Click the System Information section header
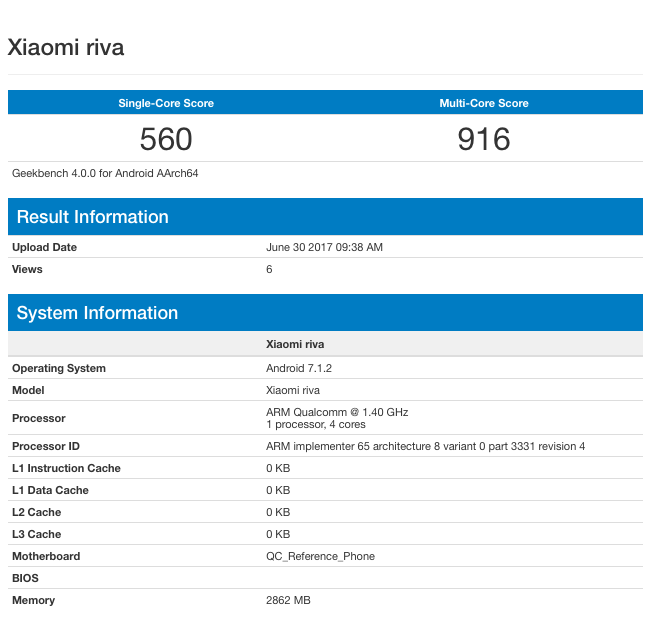 pyautogui.click(x=97, y=313)
